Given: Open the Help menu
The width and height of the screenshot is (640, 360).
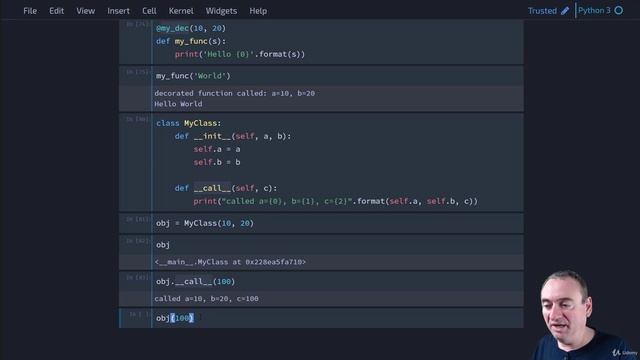Looking at the screenshot, I should point(258,11).
